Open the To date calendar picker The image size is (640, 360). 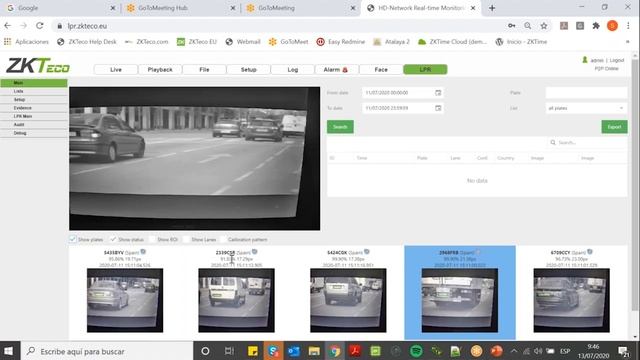pos(438,108)
